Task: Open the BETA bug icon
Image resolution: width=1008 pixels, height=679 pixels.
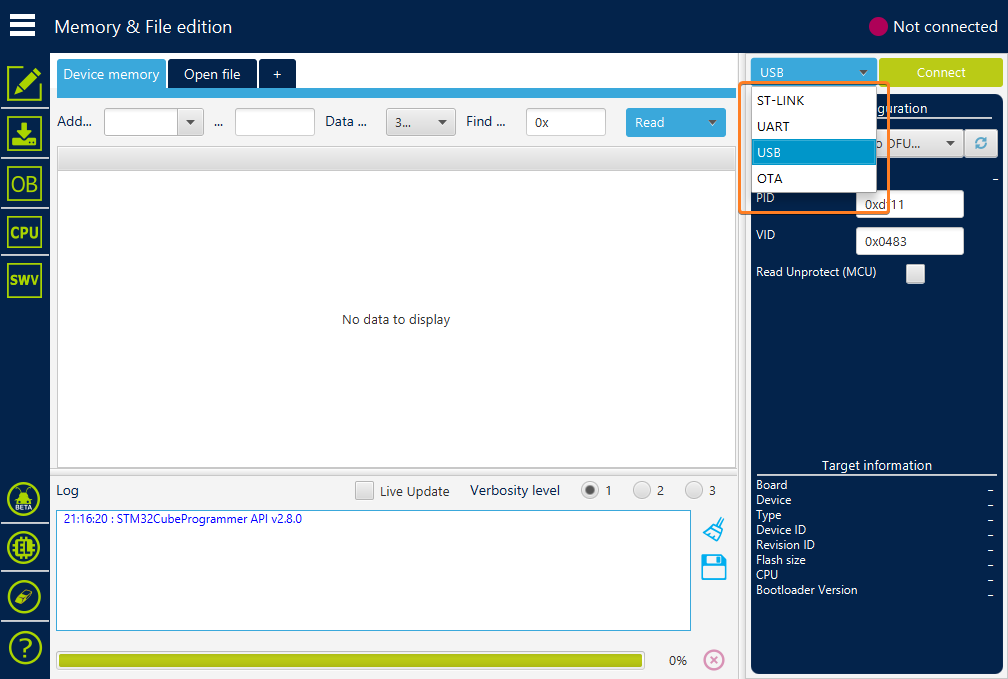Action: [x=24, y=499]
